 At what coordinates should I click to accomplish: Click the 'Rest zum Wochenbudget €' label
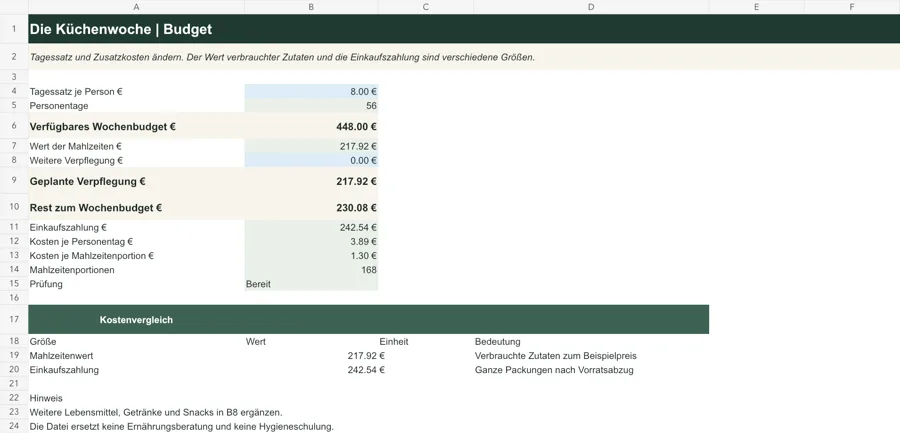96,208
